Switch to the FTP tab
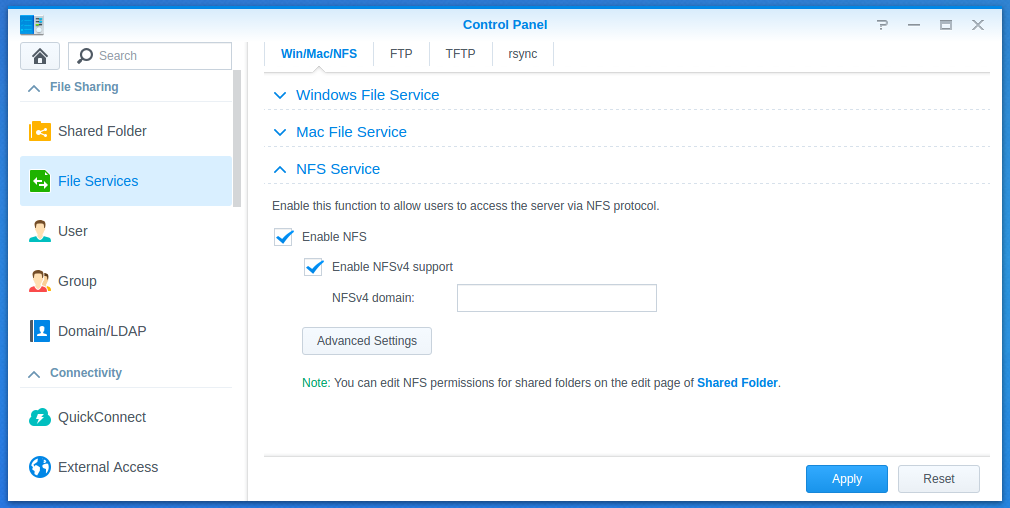The height and width of the screenshot is (508, 1010). tap(401, 54)
